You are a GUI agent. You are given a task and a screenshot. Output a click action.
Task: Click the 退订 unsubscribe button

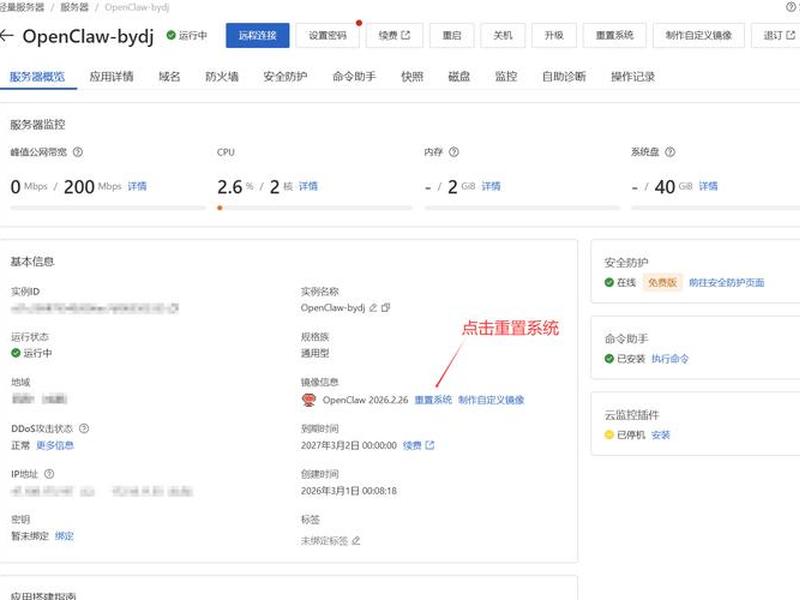pos(779,35)
